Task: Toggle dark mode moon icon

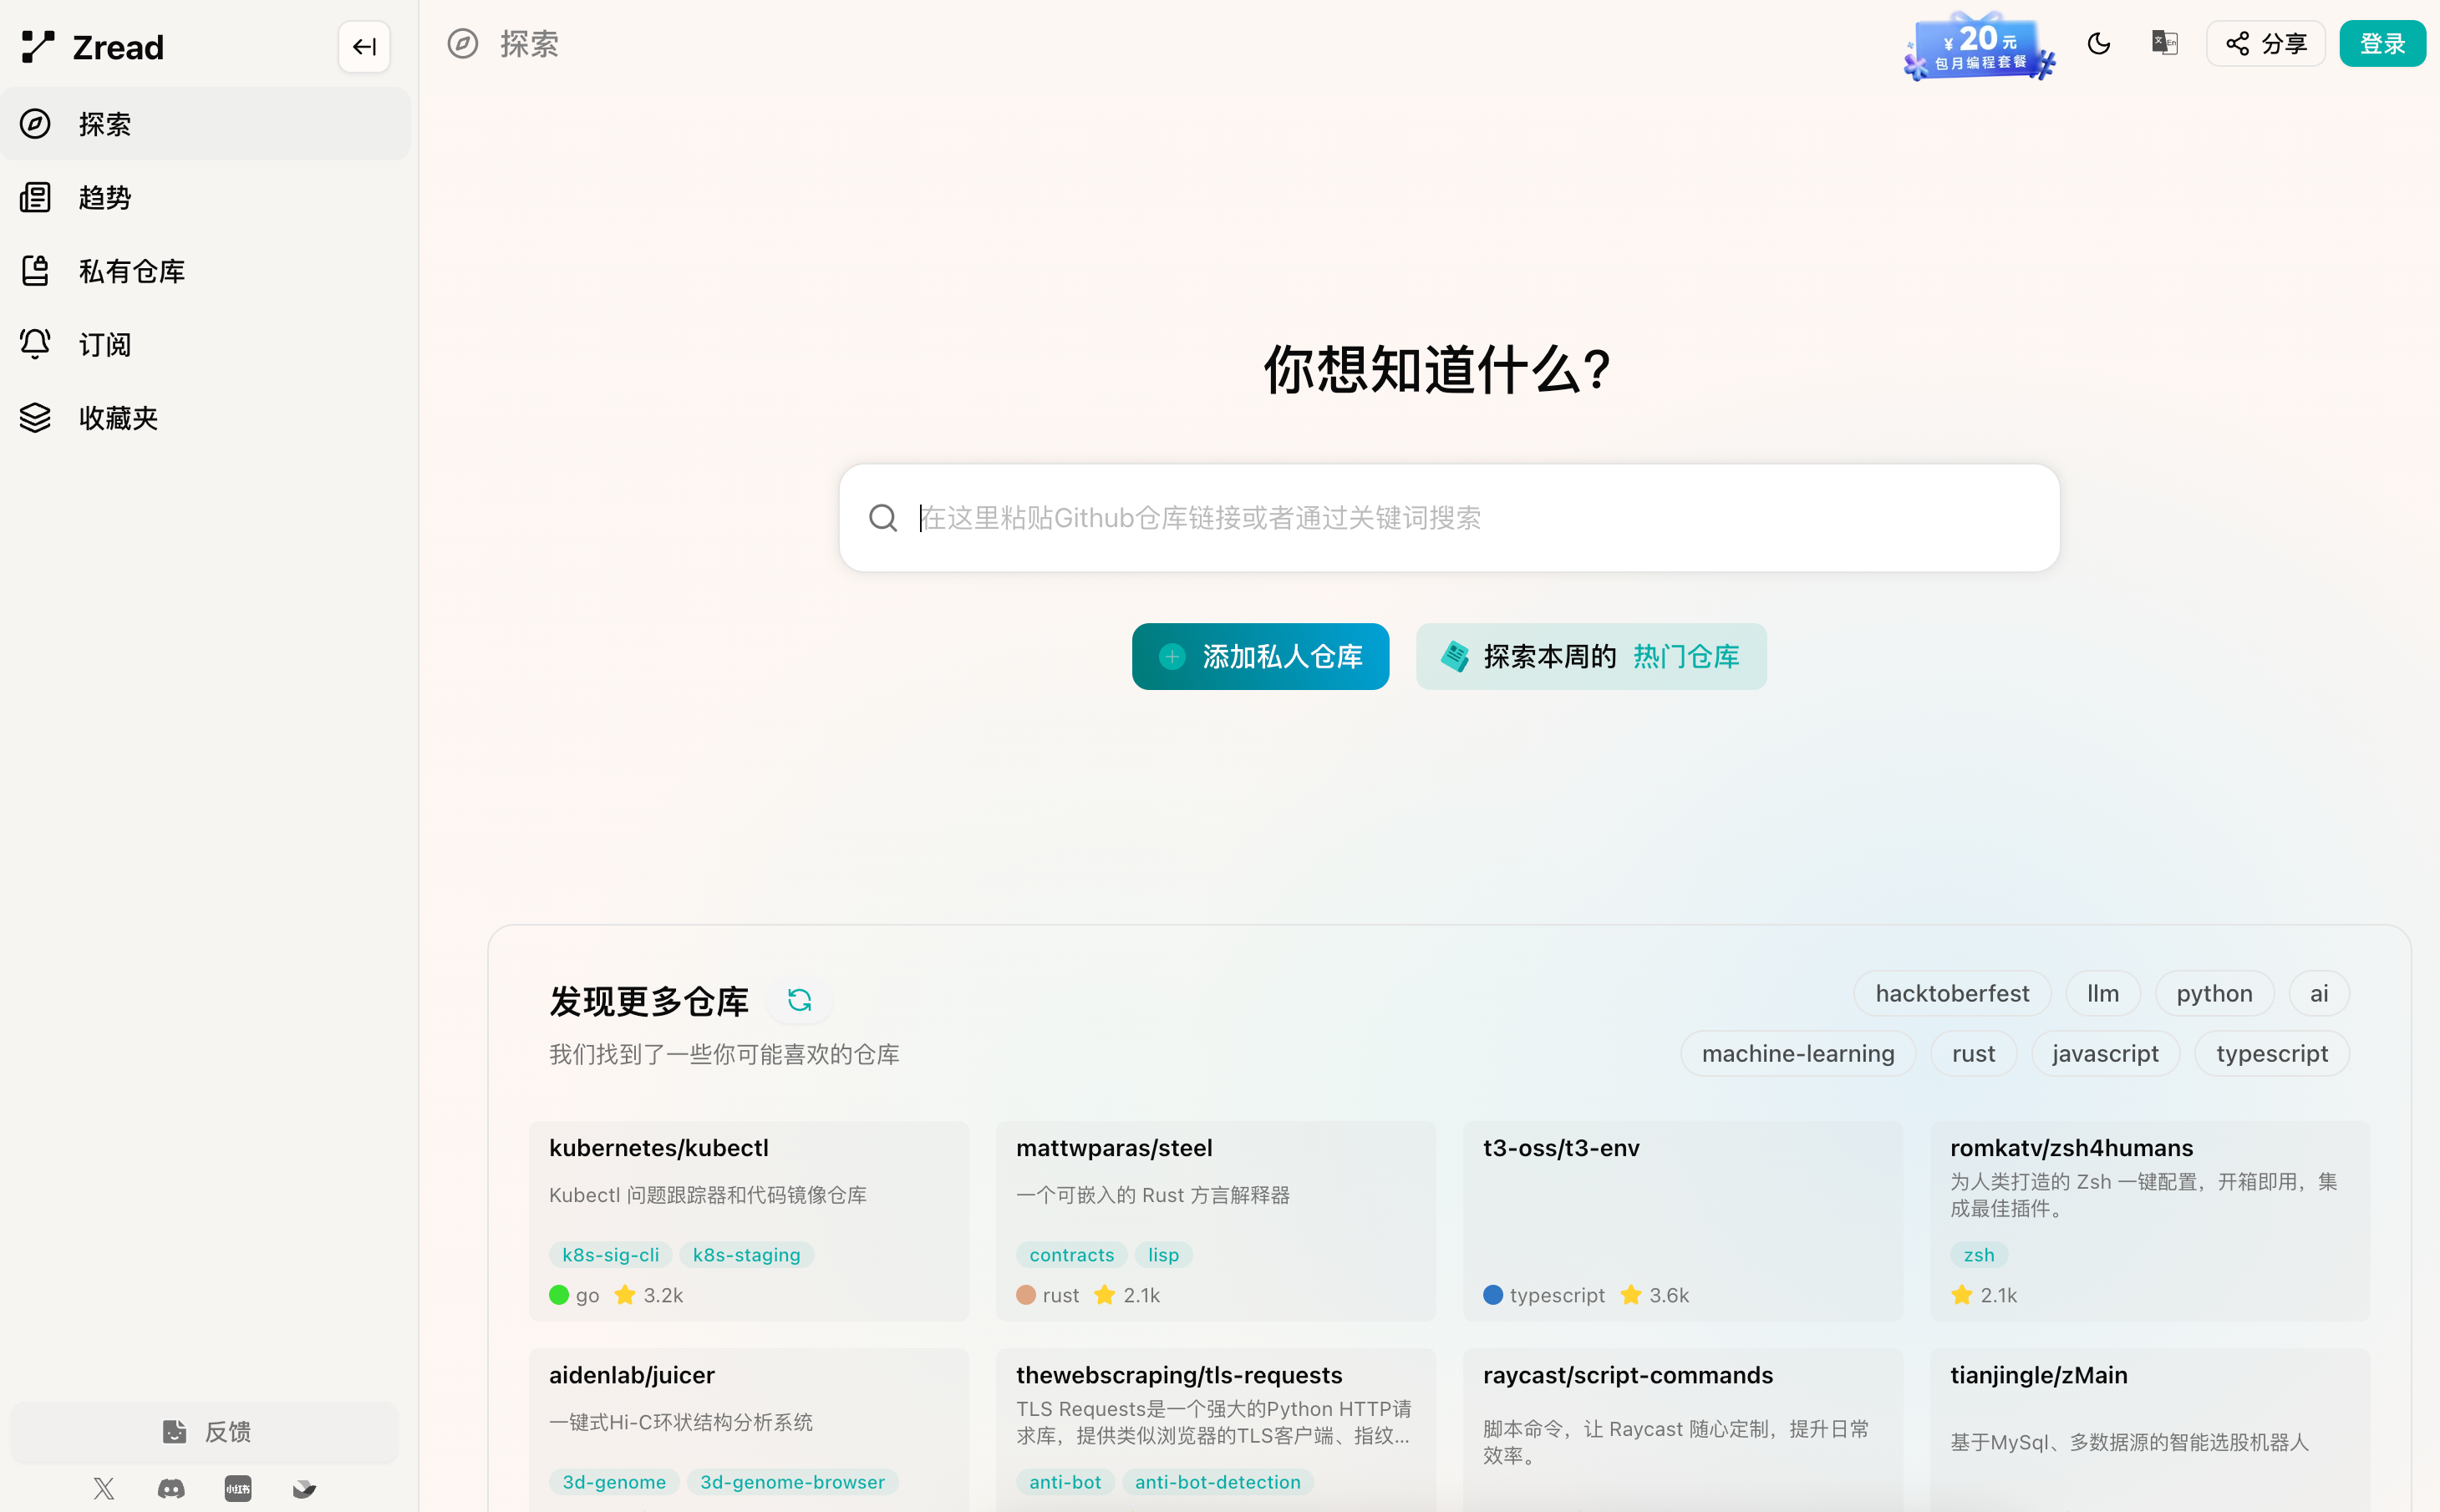Action: (2098, 43)
